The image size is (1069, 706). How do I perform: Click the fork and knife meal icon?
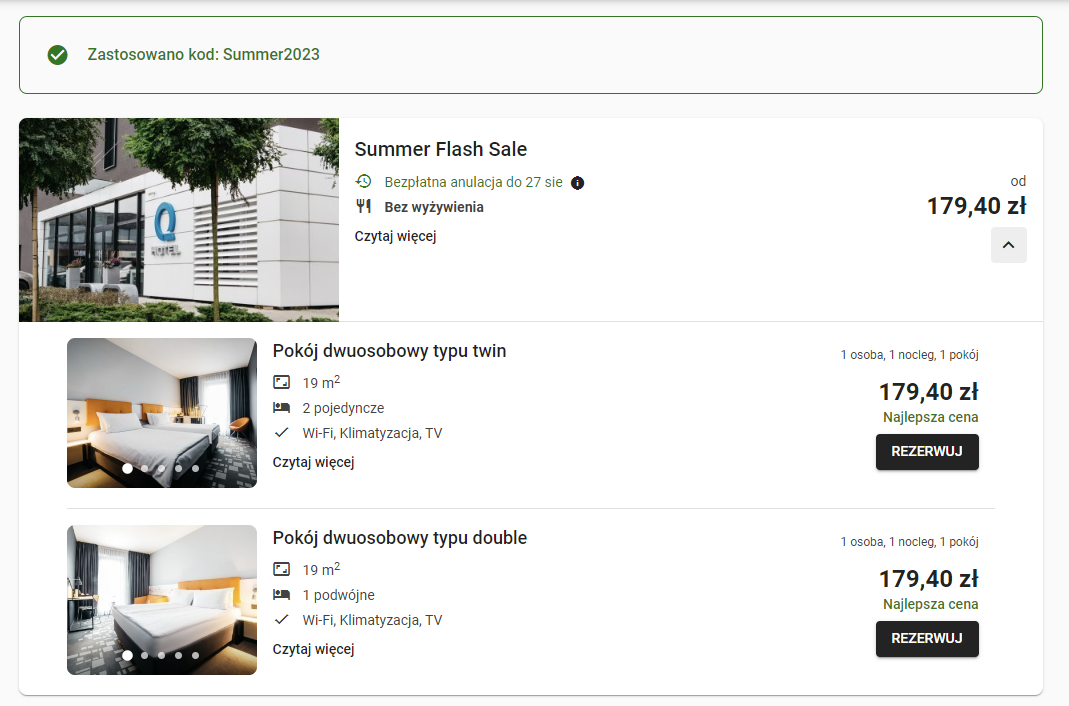coord(363,206)
